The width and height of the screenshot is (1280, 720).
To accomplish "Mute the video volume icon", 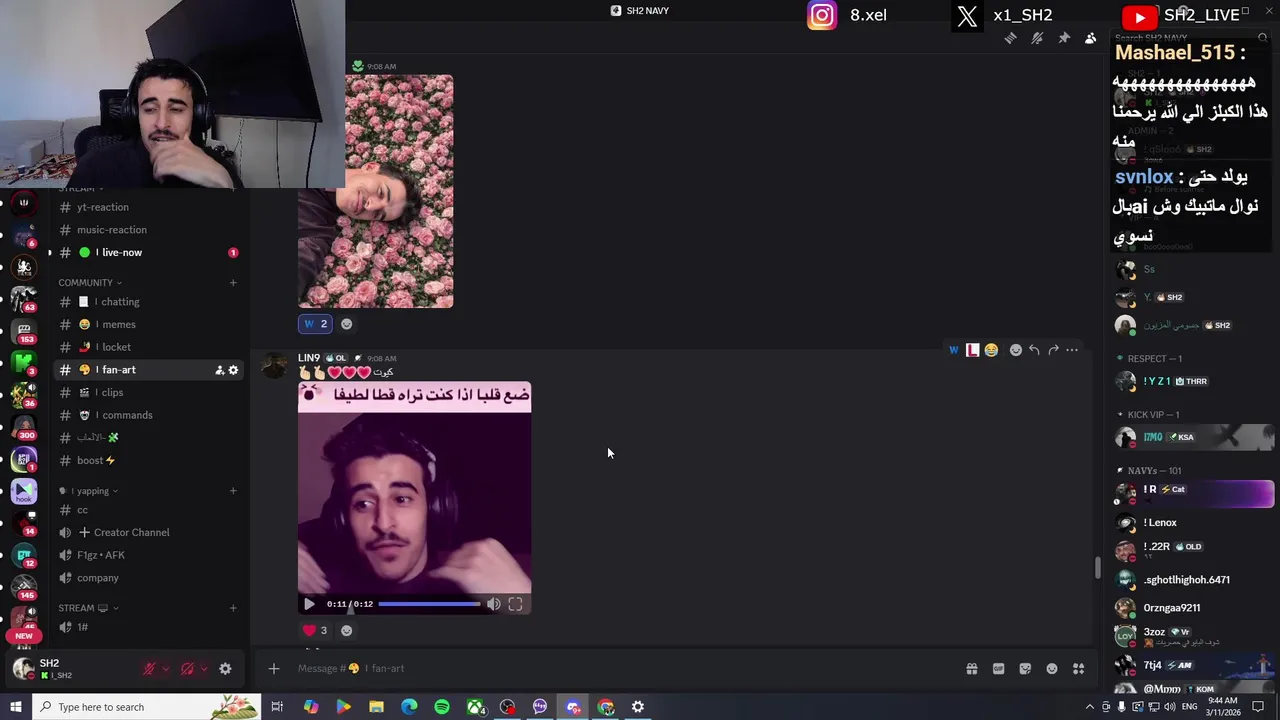I will 494,604.
